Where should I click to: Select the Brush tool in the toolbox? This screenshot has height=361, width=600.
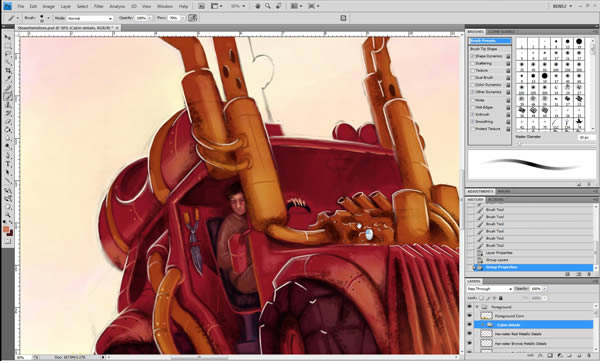7,96
